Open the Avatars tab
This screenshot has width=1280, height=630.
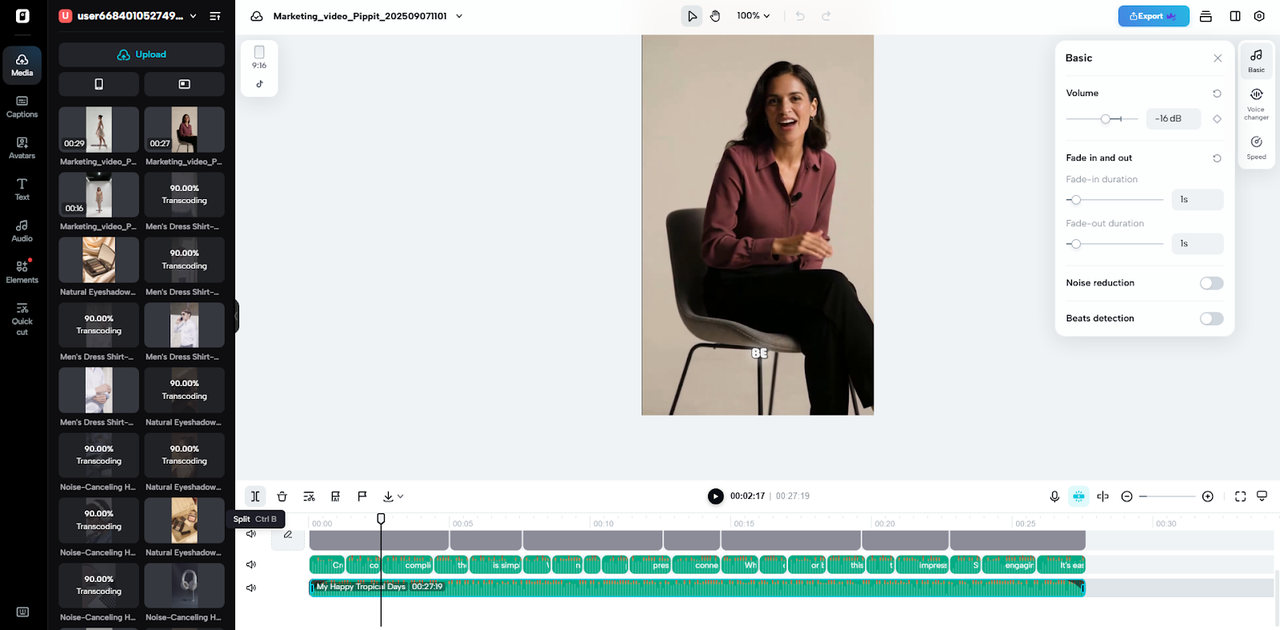pos(21,148)
